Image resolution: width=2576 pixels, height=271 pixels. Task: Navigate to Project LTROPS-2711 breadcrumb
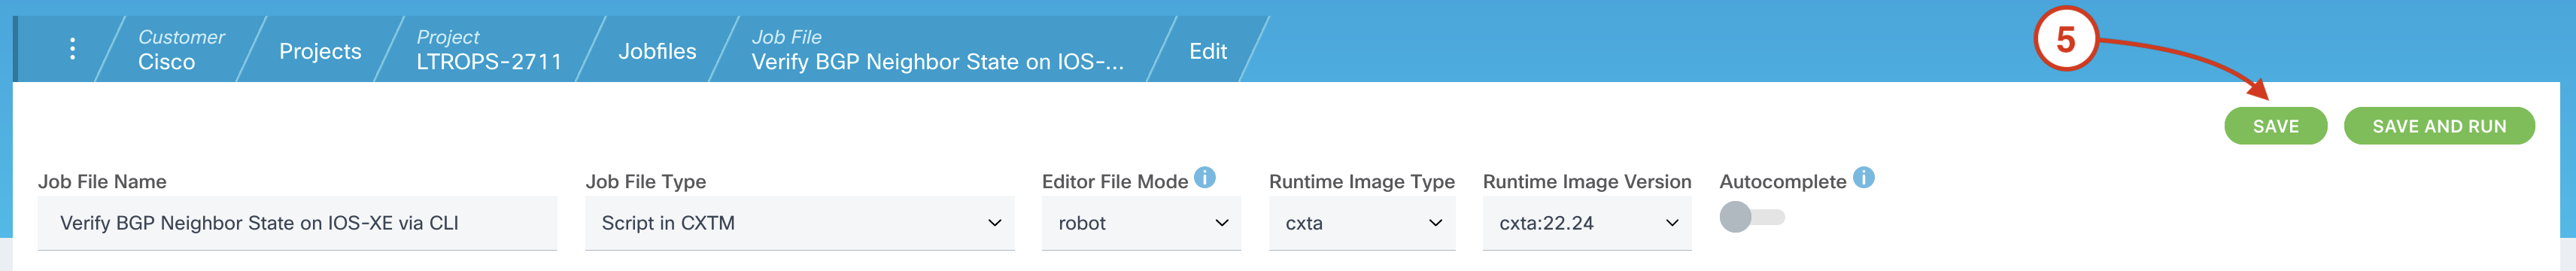(x=489, y=49)
